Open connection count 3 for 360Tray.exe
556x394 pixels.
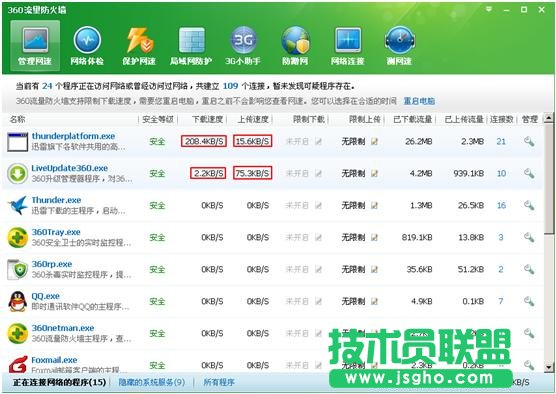pyautogui.click(x=501, y=237)
